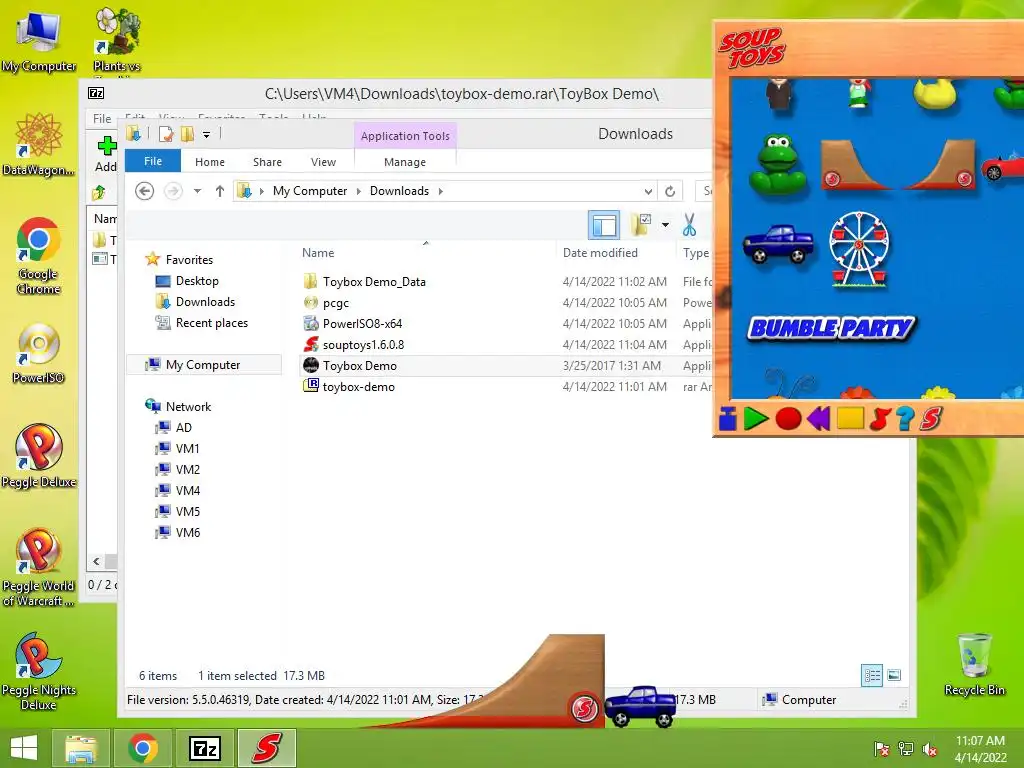Refresh the Downloads folder view

tap(669, 191)
